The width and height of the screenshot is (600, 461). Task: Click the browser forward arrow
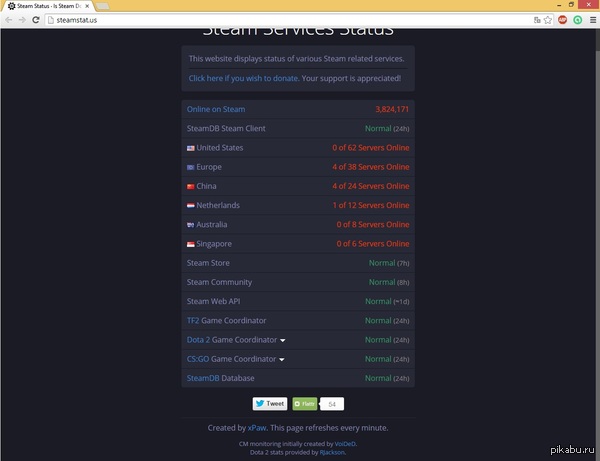pos(22,20)
